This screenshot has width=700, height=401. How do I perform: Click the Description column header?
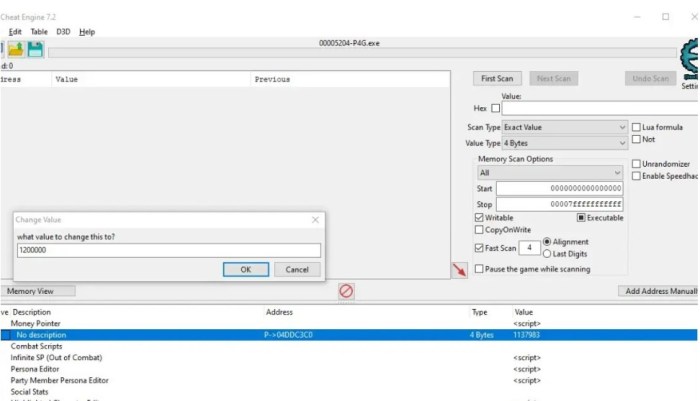(x=31, y=312)
